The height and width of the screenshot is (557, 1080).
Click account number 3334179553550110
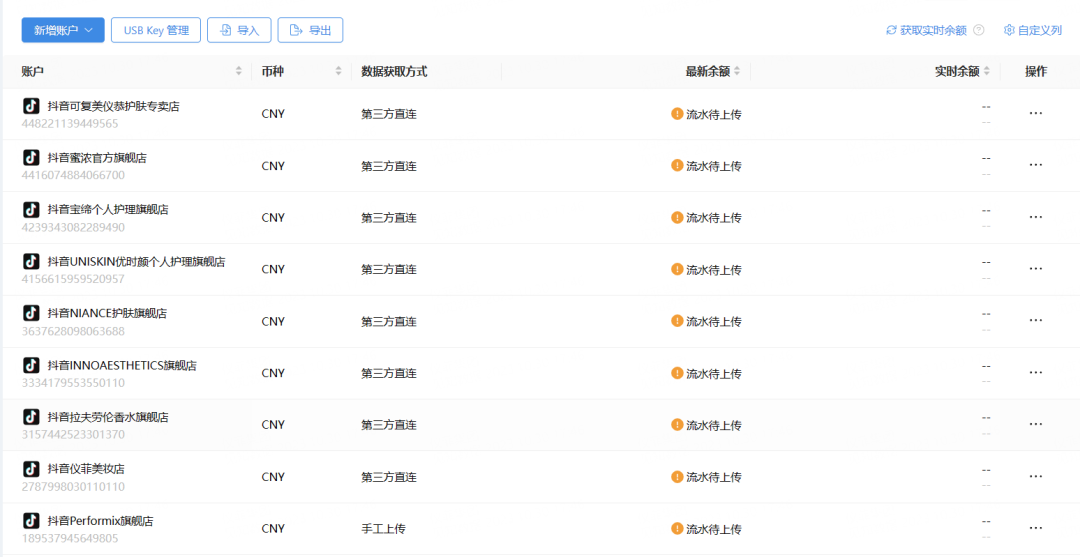point(74,383)
